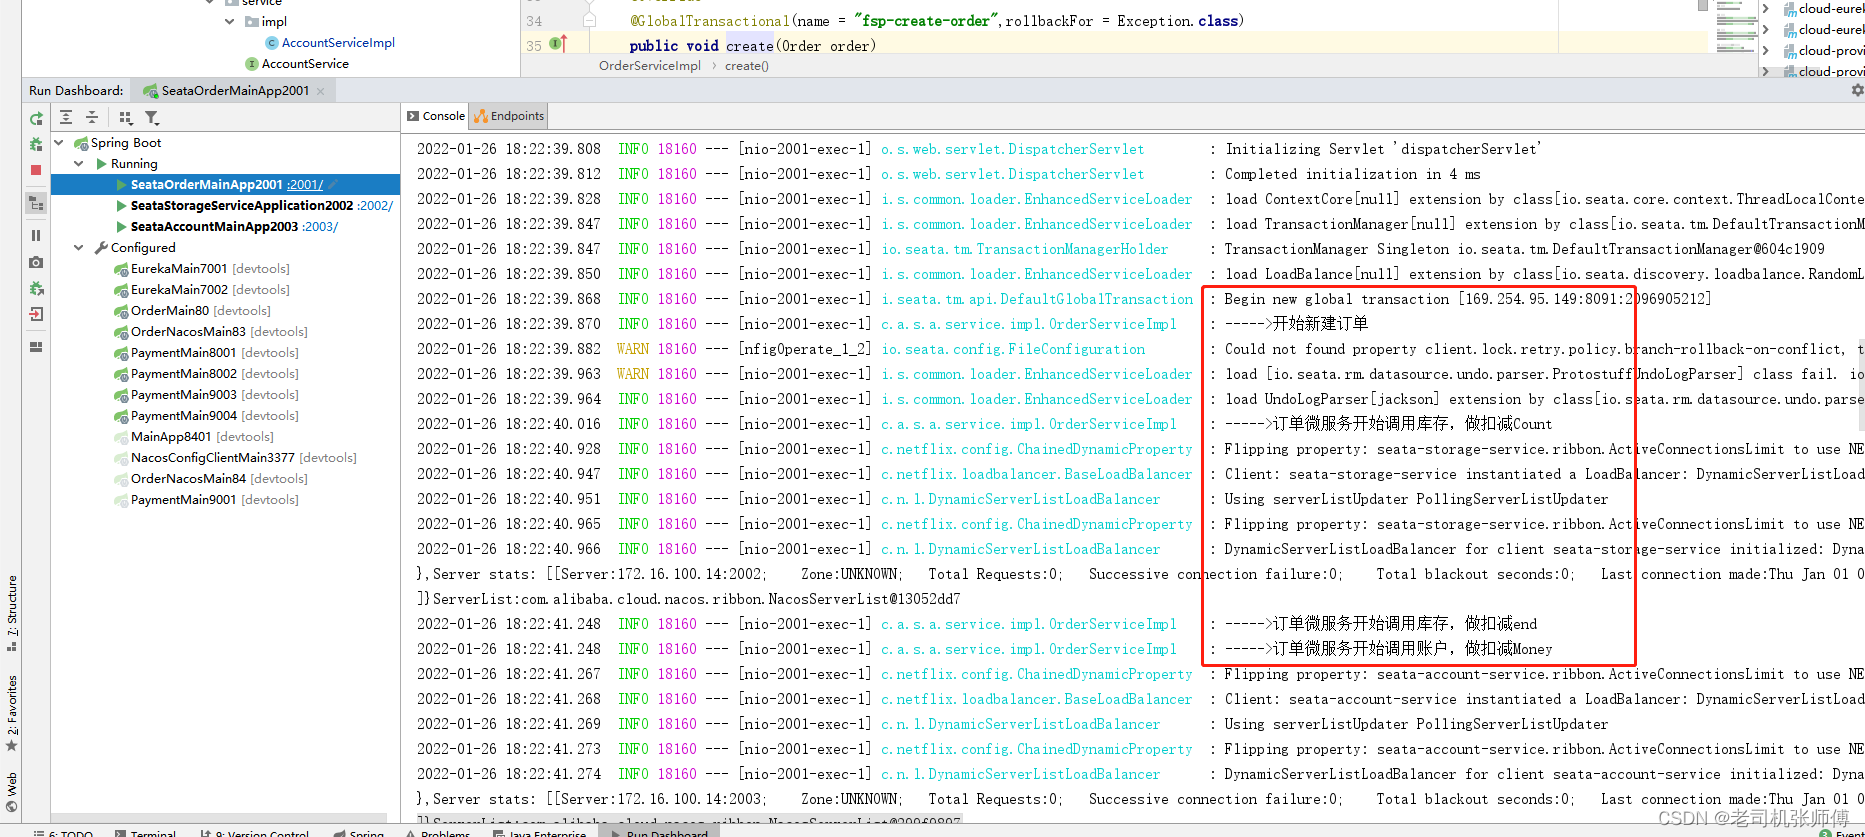Open Run Dashboard settings gear
Image resolution: width=1865 pixels, height=837 pixels.
[1857, 91]
